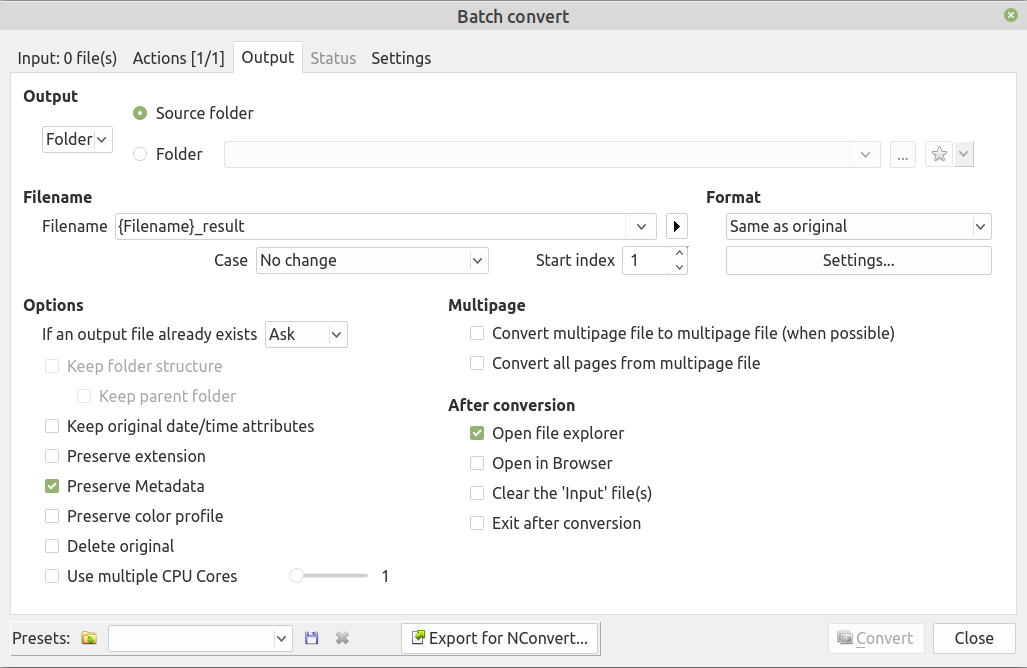Click the favorite folders star icon
This screenshot has height=668, width=1027.
coord(939,154)
